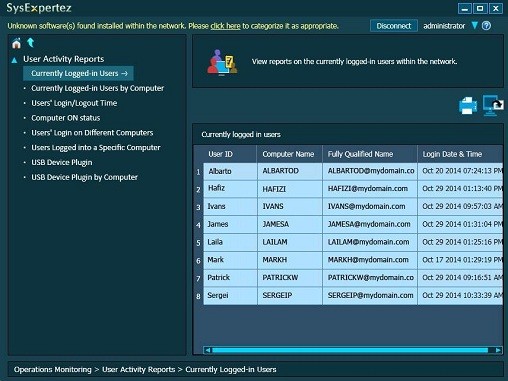Click computer name MARKH
The image size is (508, 381).
point(290,260)
